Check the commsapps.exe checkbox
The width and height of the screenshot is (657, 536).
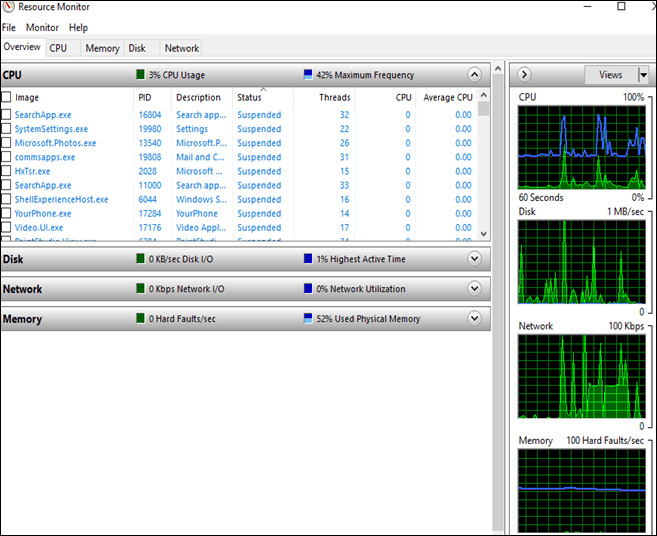[6, 157]
